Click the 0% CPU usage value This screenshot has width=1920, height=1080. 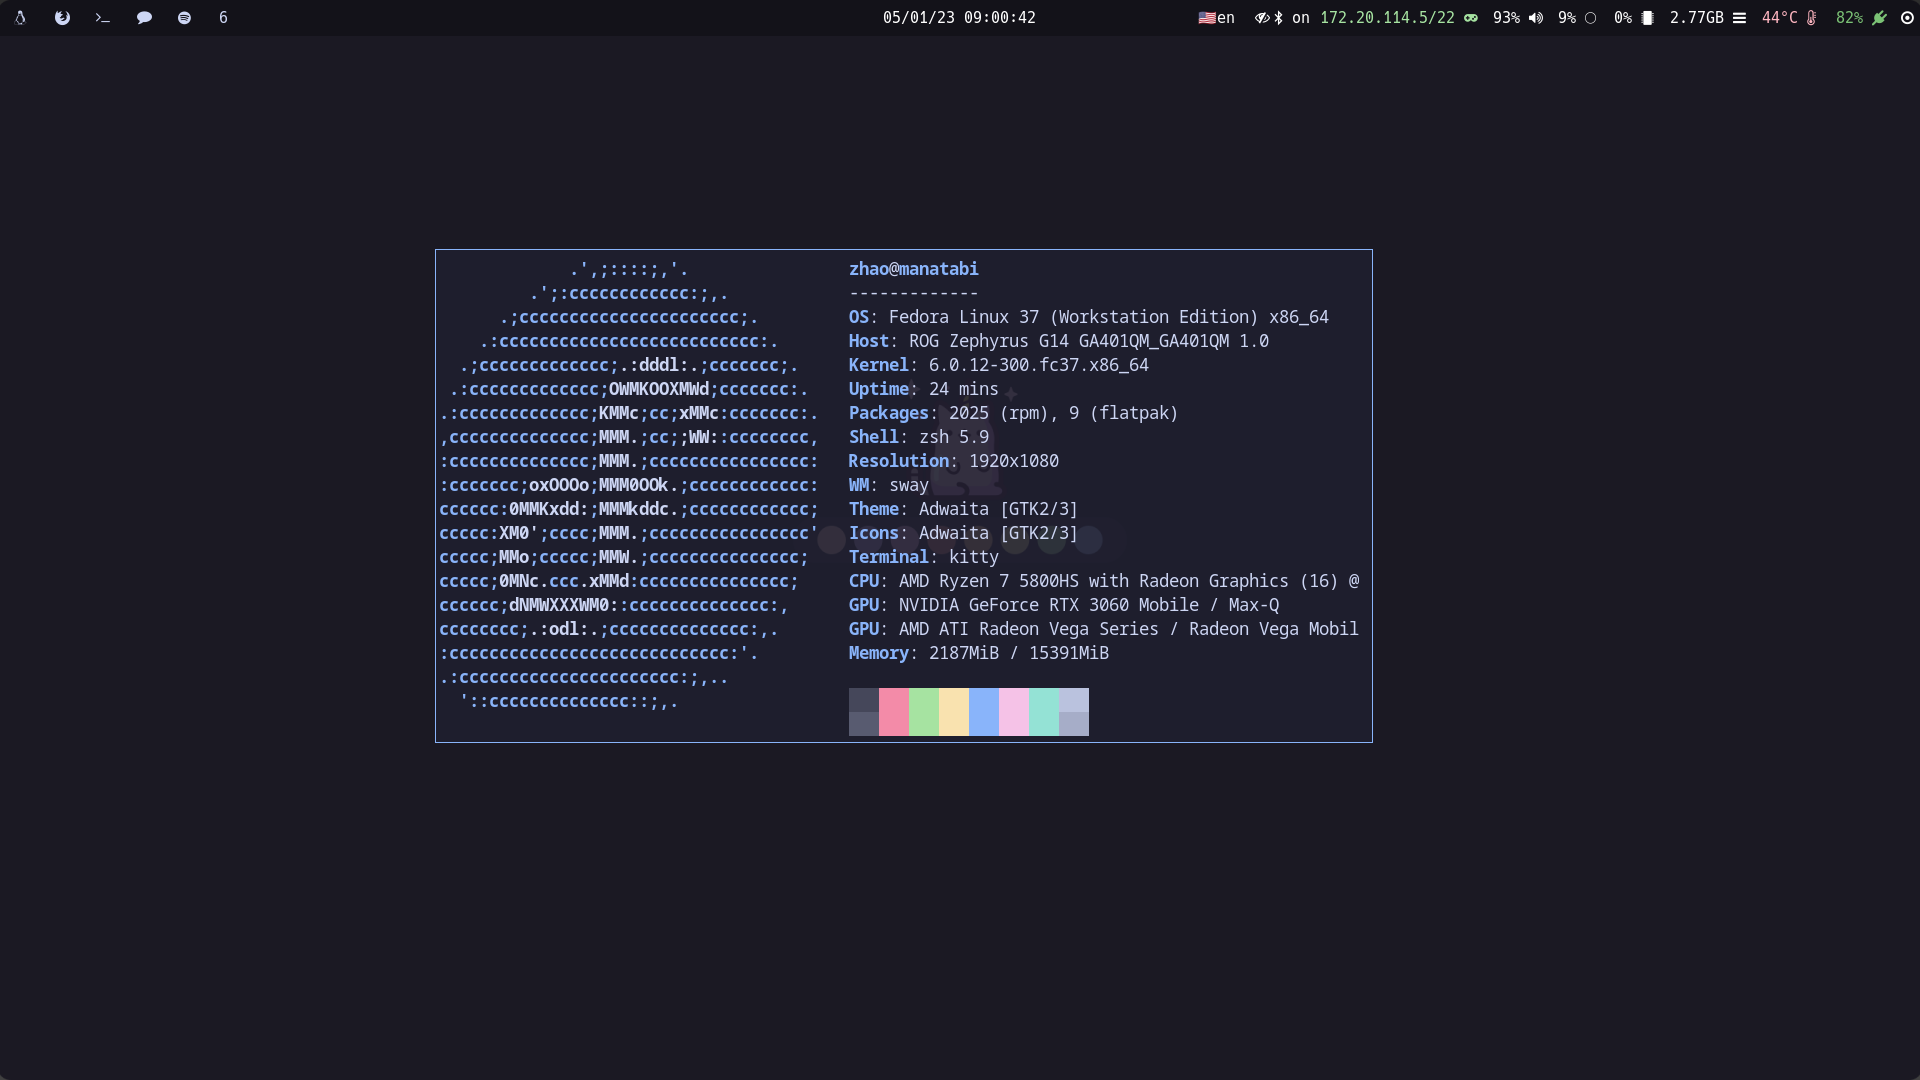[x=1623, y=18]
